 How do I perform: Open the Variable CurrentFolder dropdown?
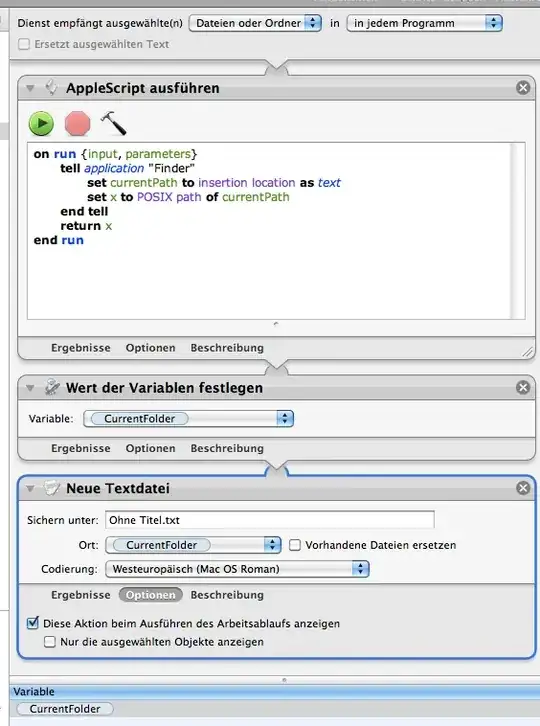point(188,419)
